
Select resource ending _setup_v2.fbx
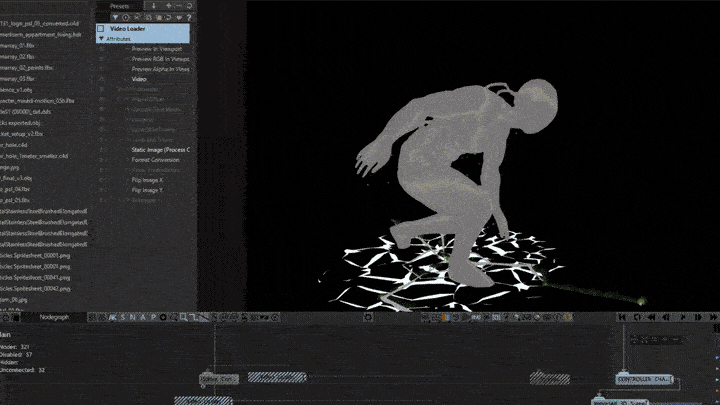point(22,134)
